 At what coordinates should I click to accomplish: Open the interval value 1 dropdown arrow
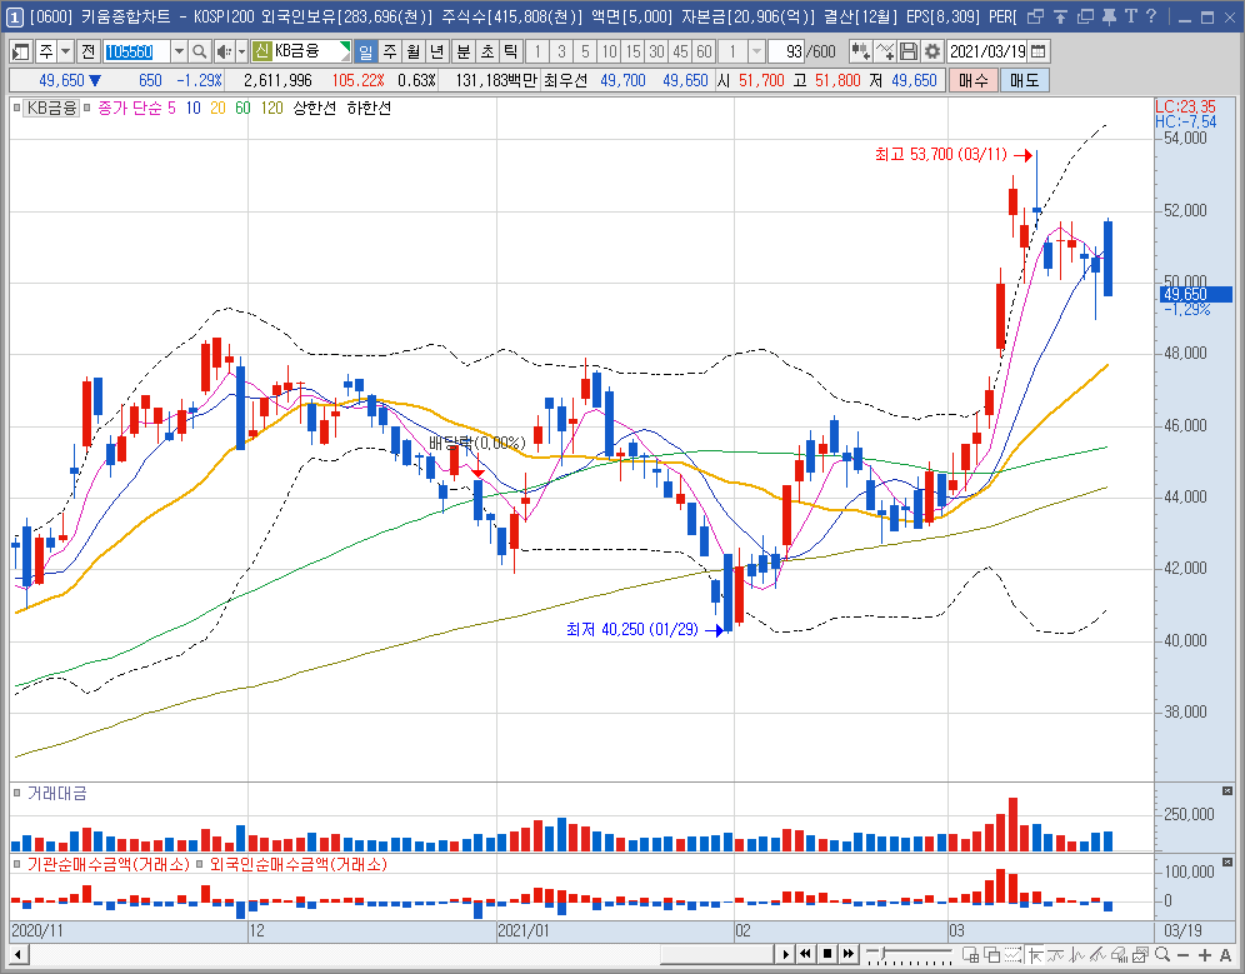tap(757, 51)
